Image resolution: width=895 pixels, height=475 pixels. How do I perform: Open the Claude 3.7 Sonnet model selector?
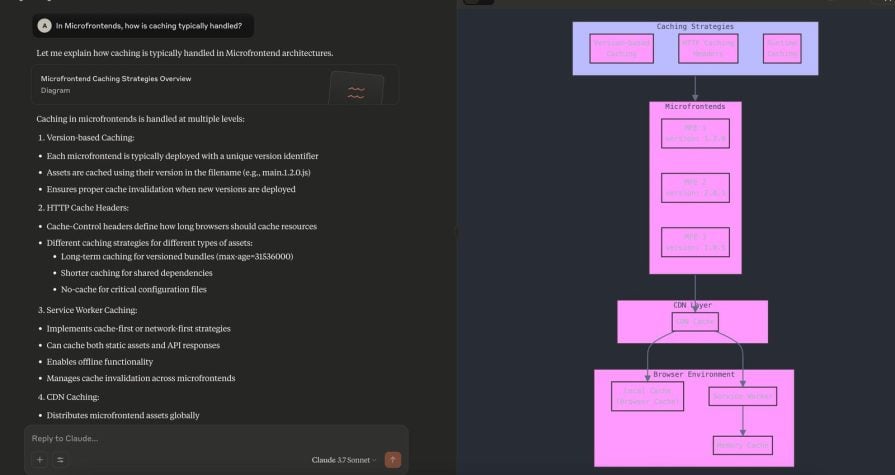344,460
